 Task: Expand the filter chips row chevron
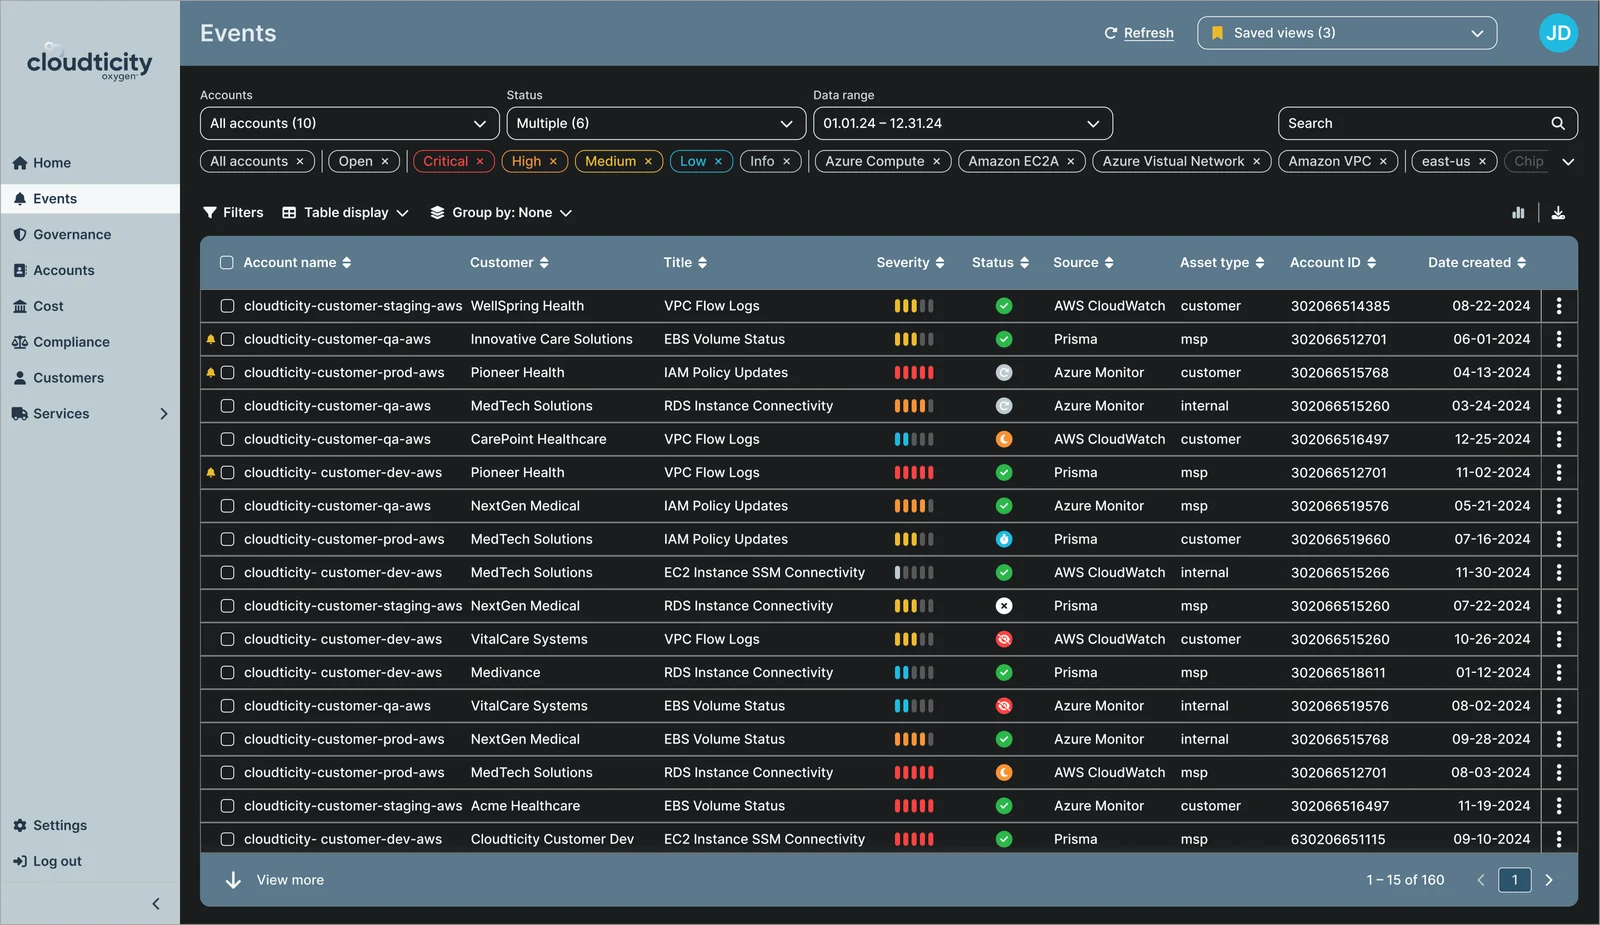1568,161
